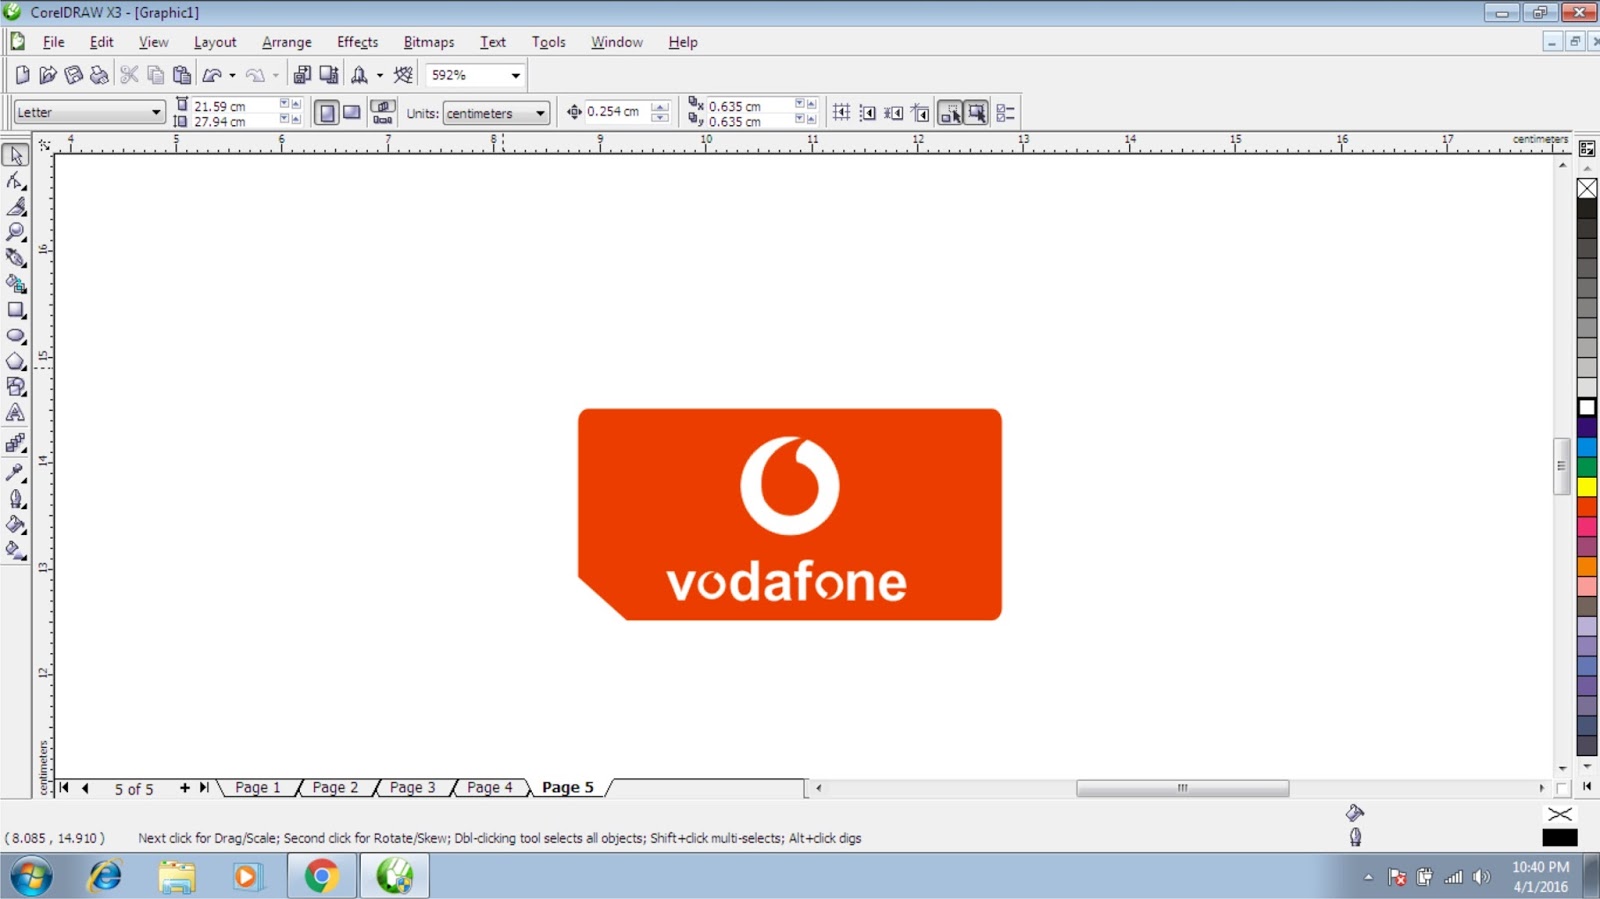Toggle Snap to Objects

coord(894,113)
